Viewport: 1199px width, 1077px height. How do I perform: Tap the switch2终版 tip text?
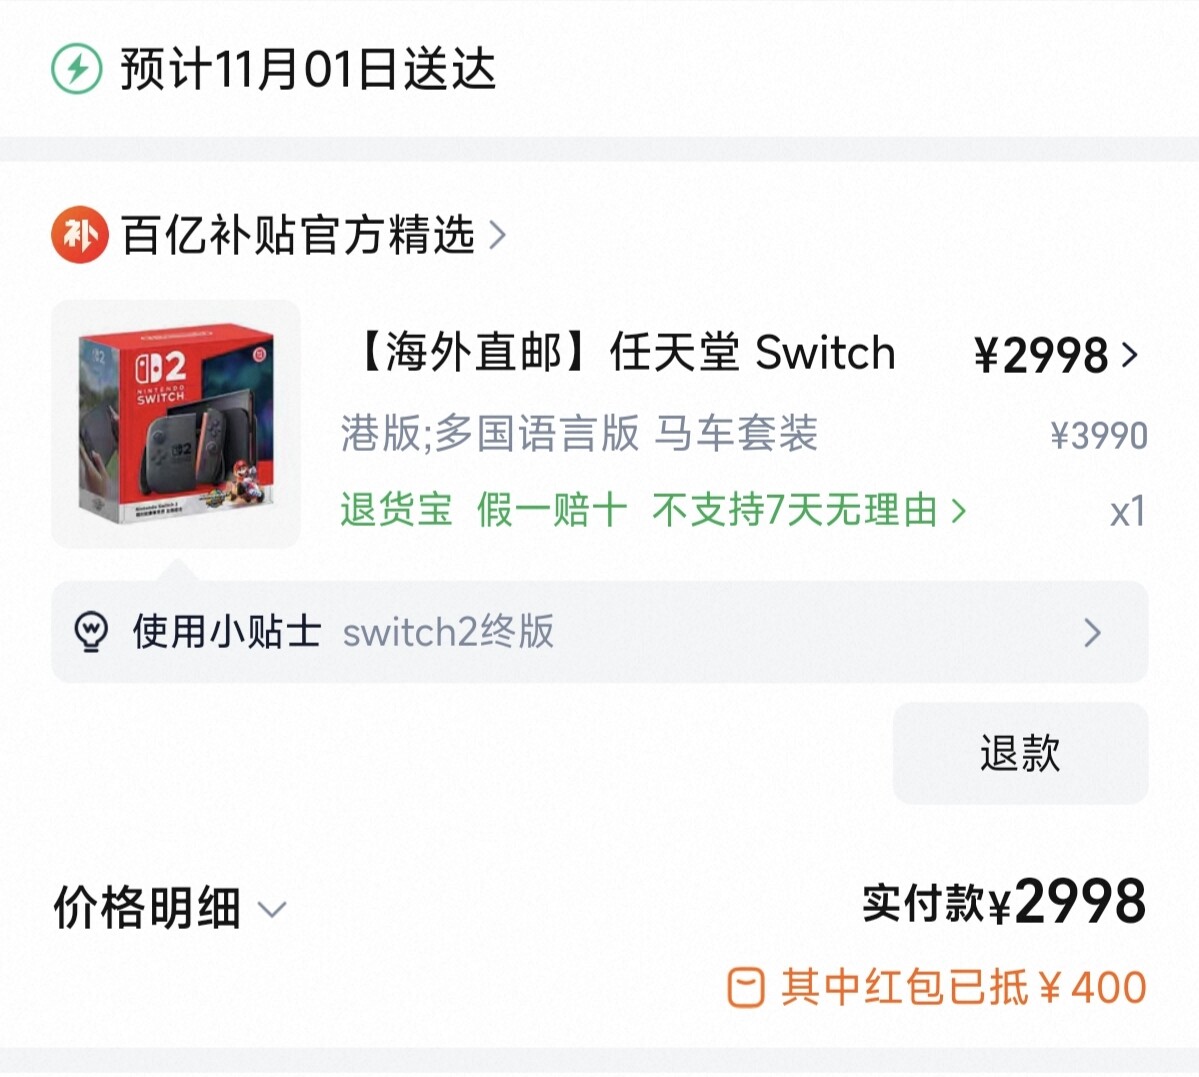[x=448, y=633]
